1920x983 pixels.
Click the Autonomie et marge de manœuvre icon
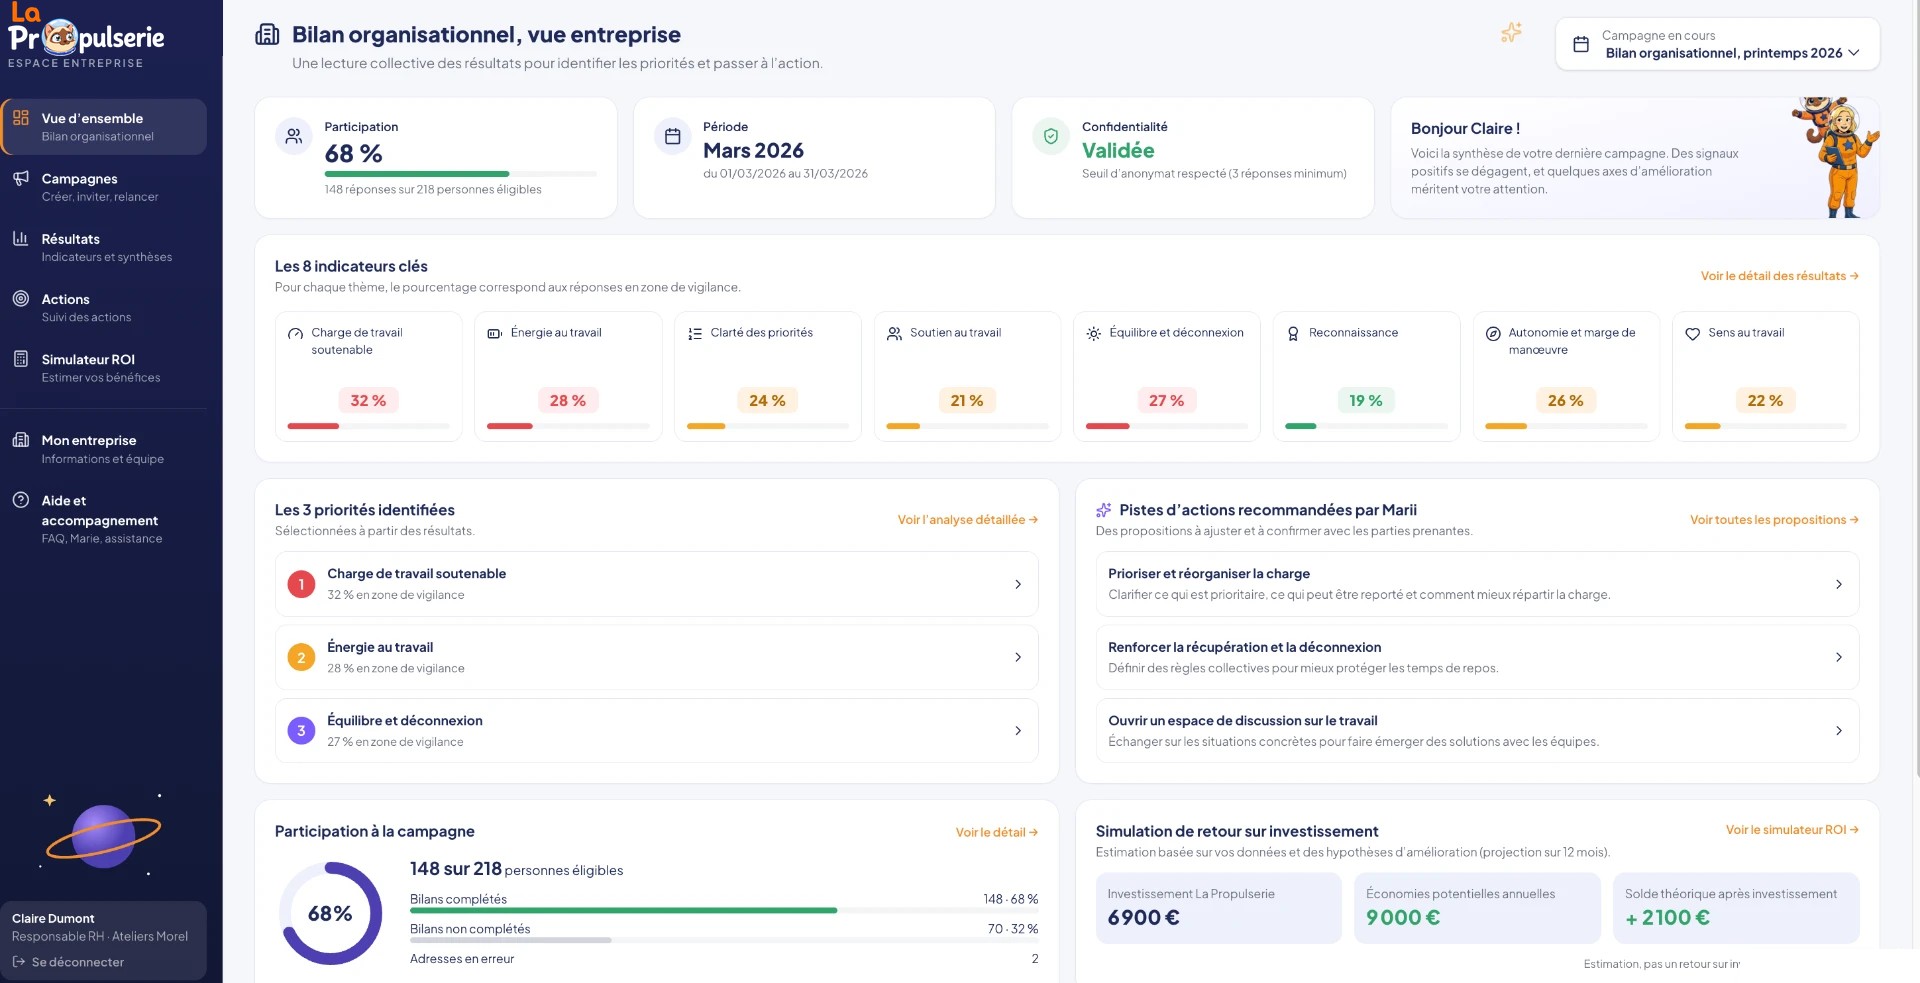(x=1493, y=333)
